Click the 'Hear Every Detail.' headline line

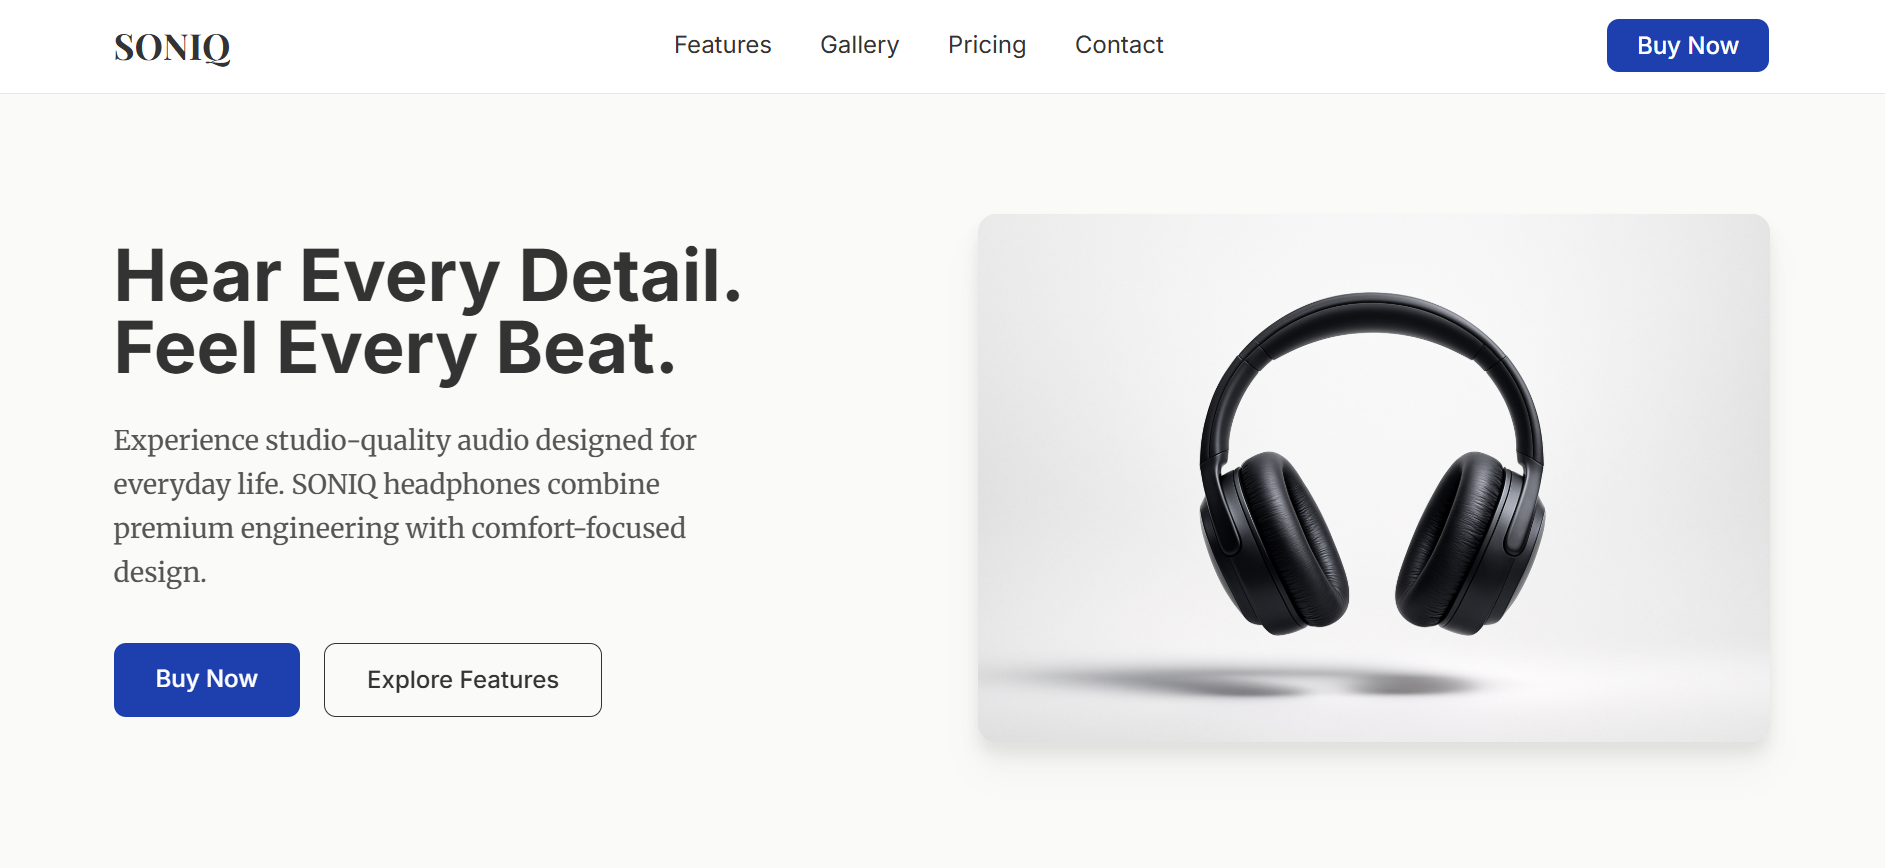[x=428, y=275]
